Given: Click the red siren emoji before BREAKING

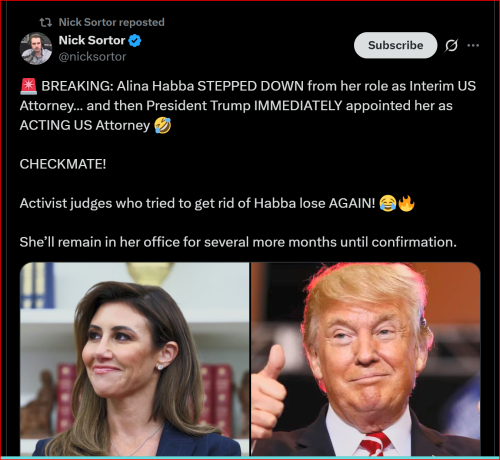Looking at the screenshot, I should (x=29, y=86).
